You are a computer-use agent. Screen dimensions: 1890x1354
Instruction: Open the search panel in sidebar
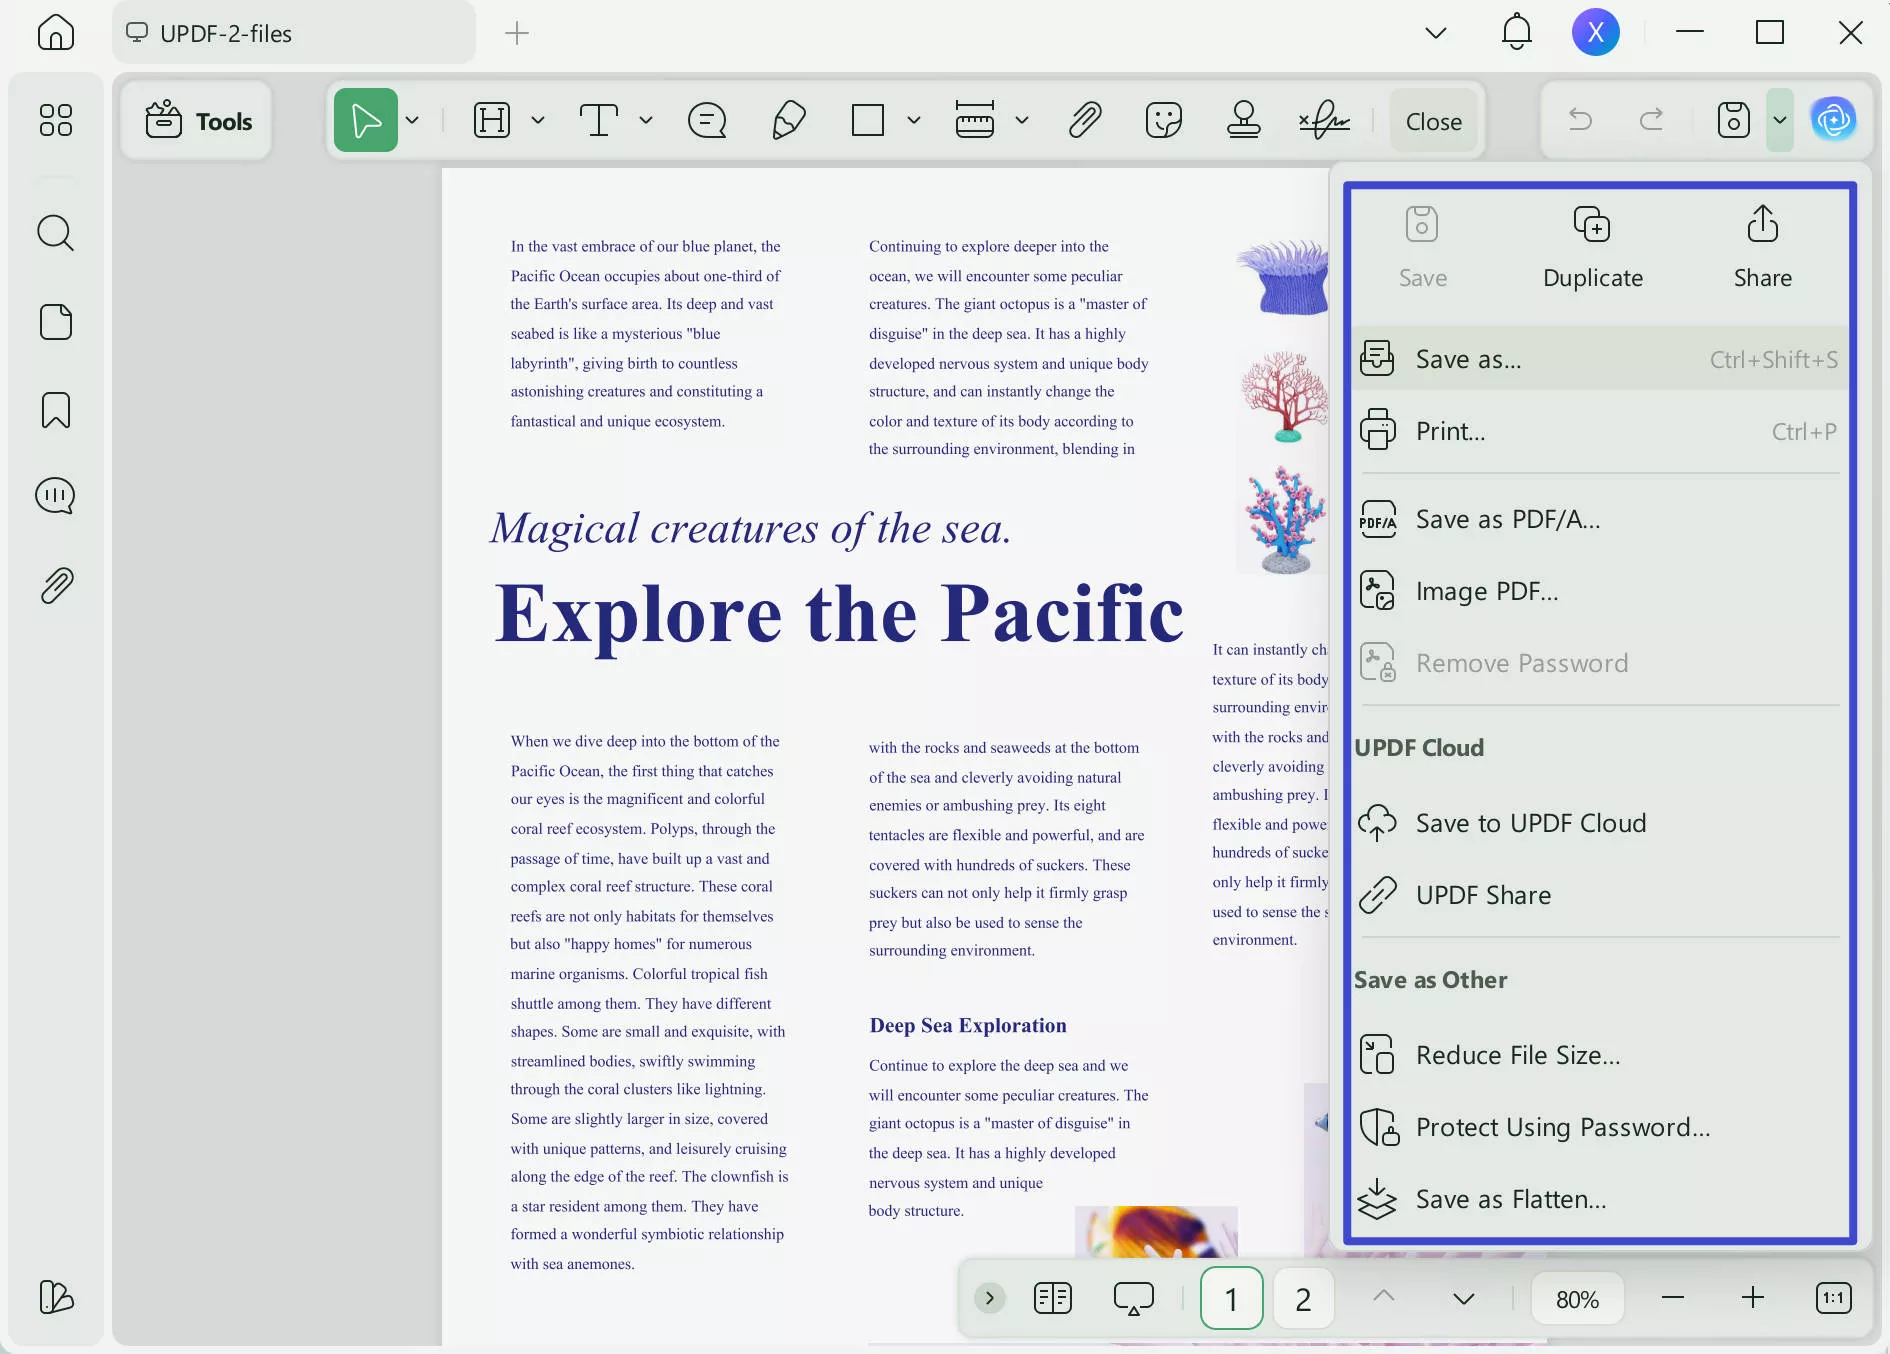click(x=56, y=233)
